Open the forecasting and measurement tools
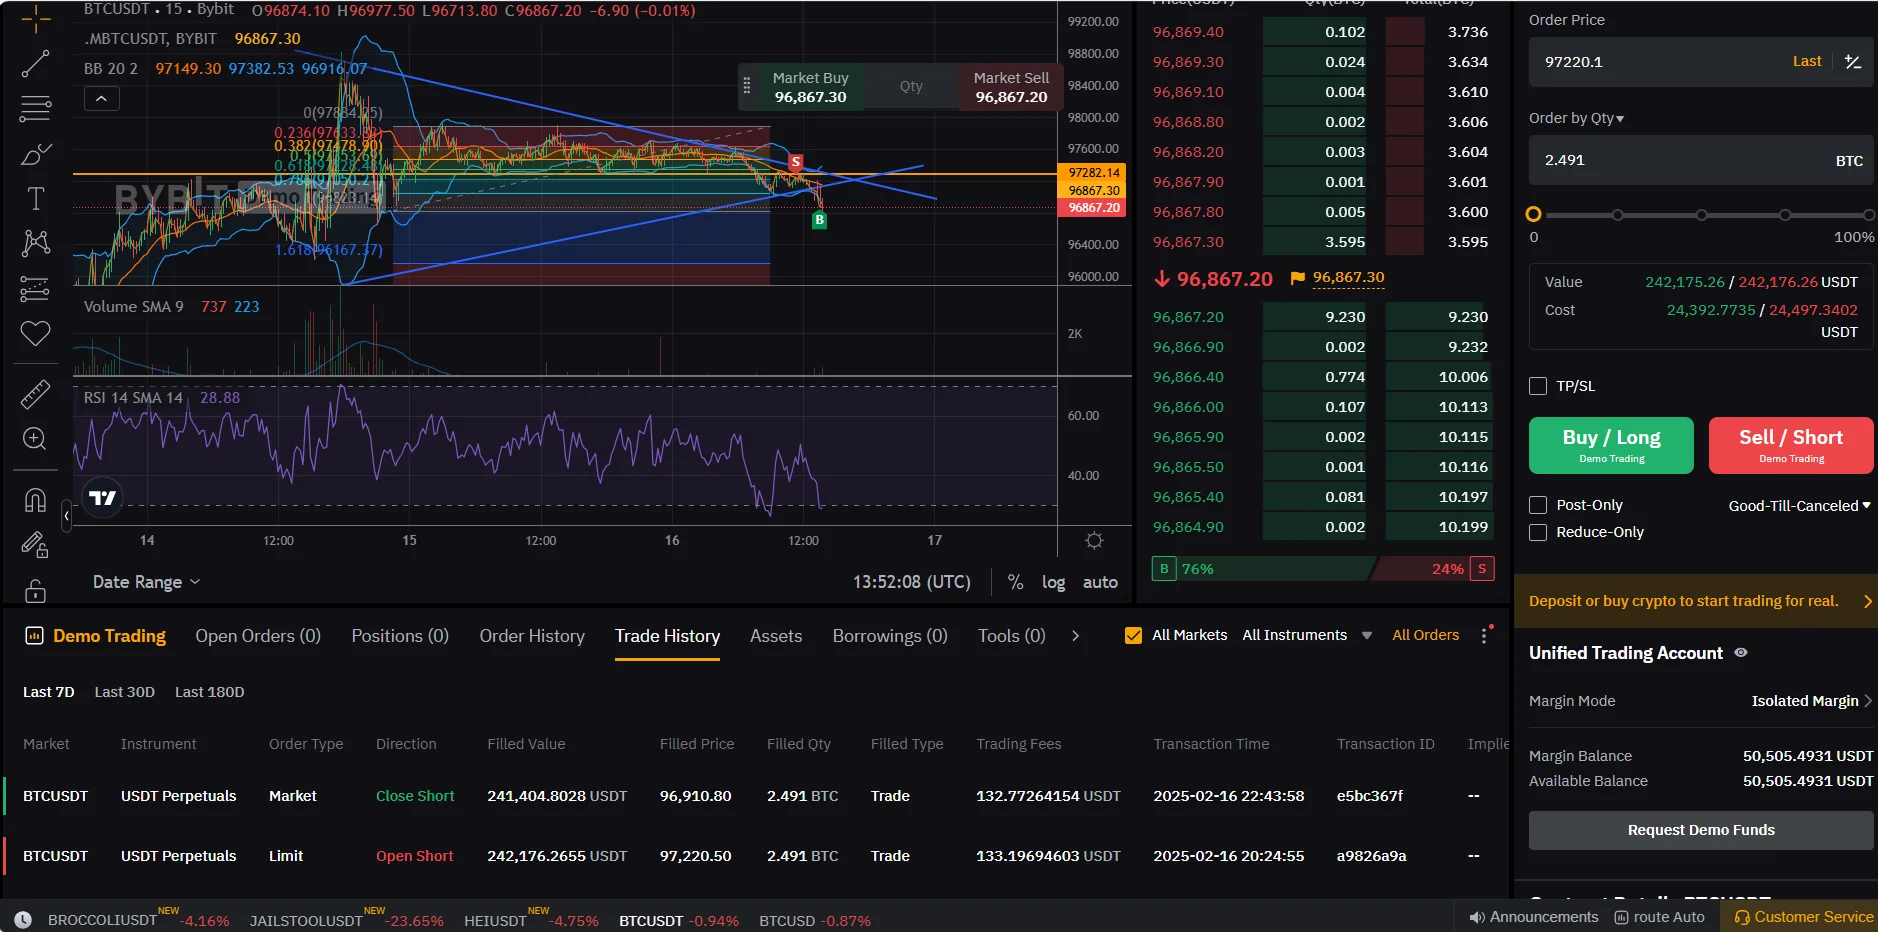 (x=35, y=288)
